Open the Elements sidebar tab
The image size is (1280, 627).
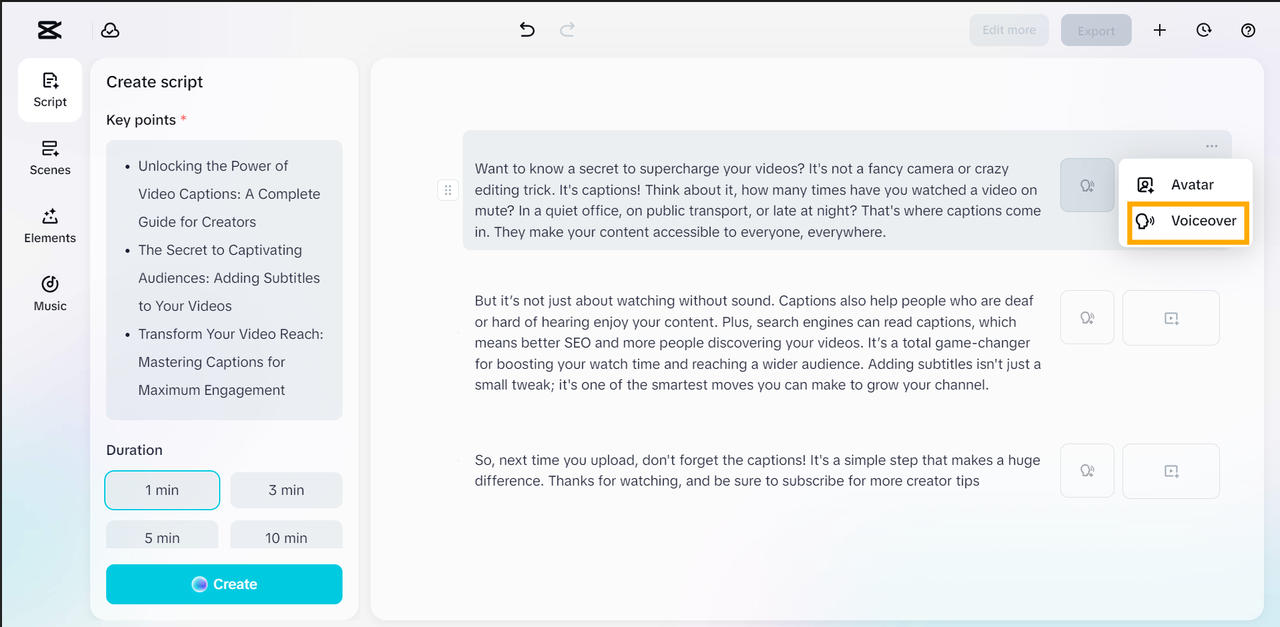50,226
